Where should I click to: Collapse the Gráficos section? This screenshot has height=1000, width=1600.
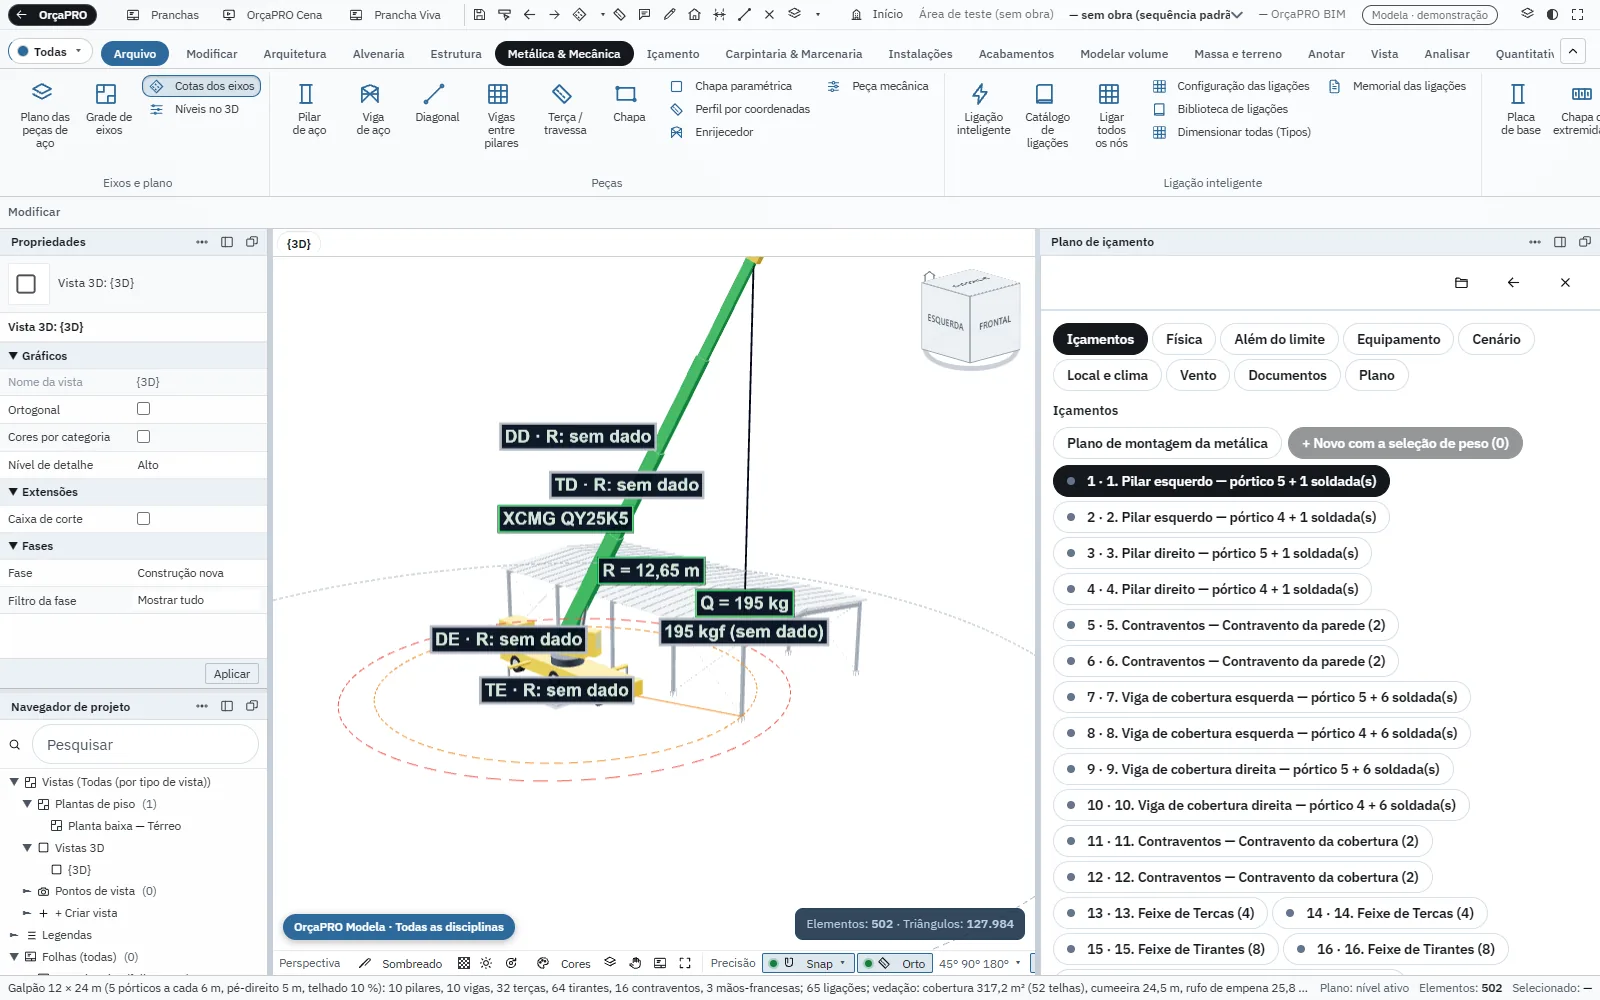(14, 356)
